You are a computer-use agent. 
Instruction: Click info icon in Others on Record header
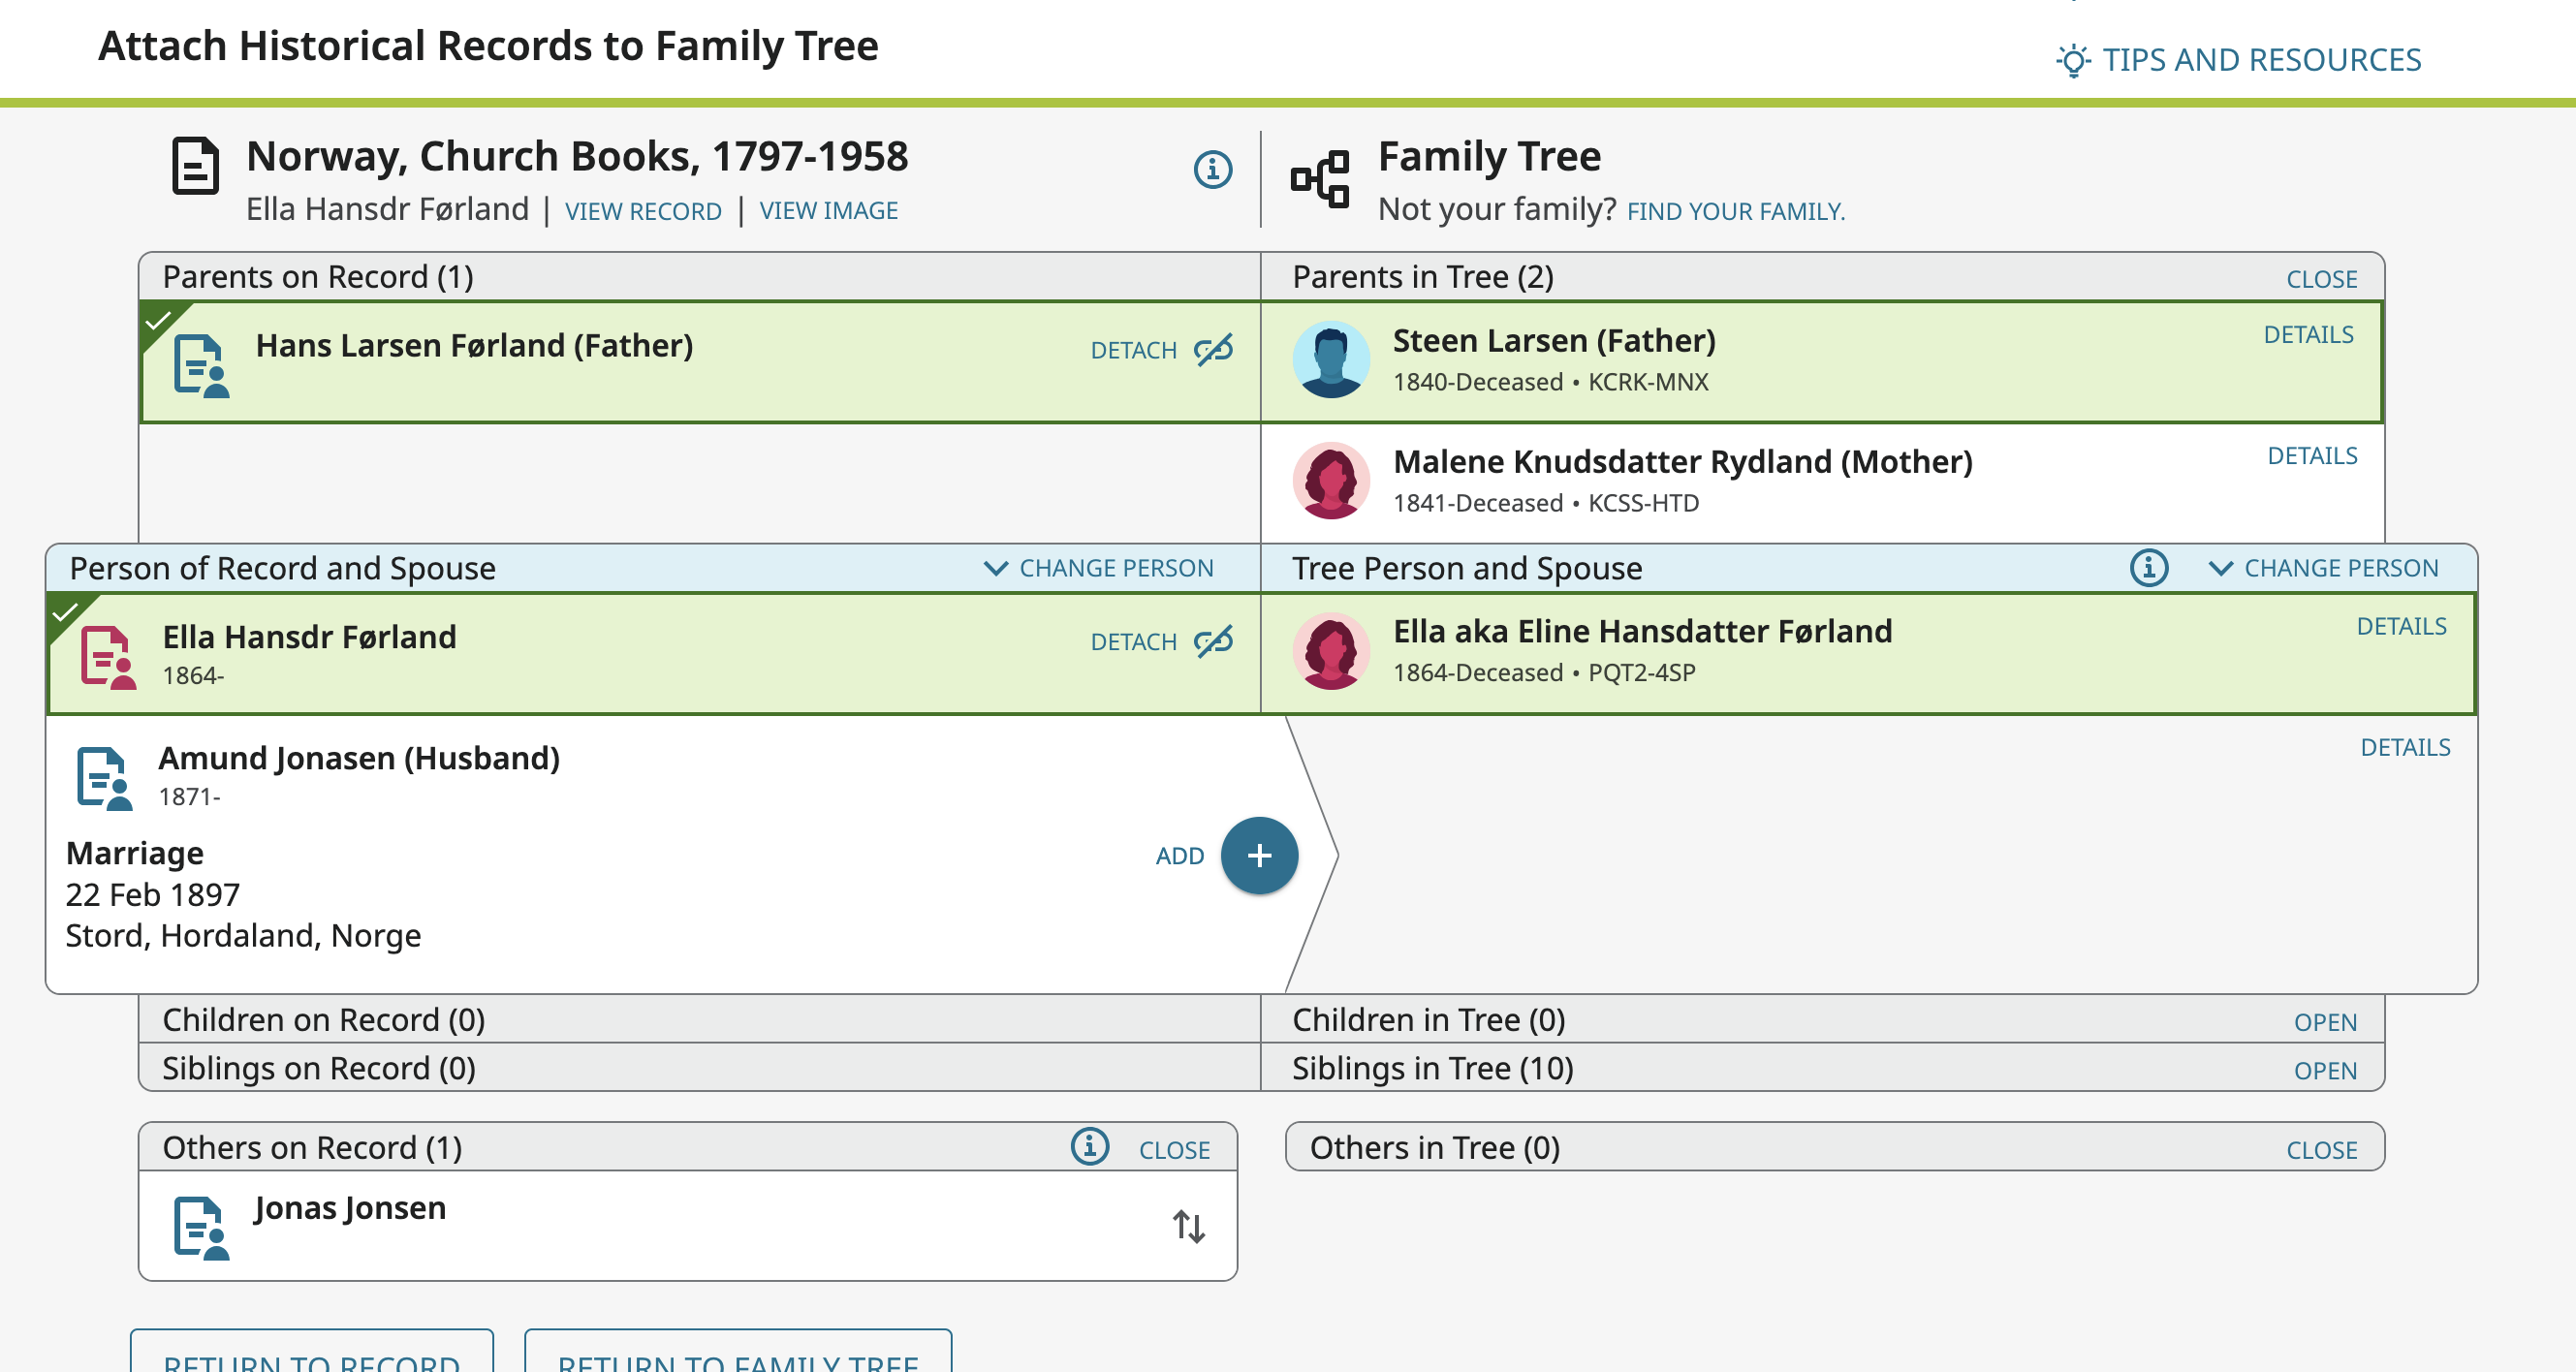click(x=1089, y=1147)
